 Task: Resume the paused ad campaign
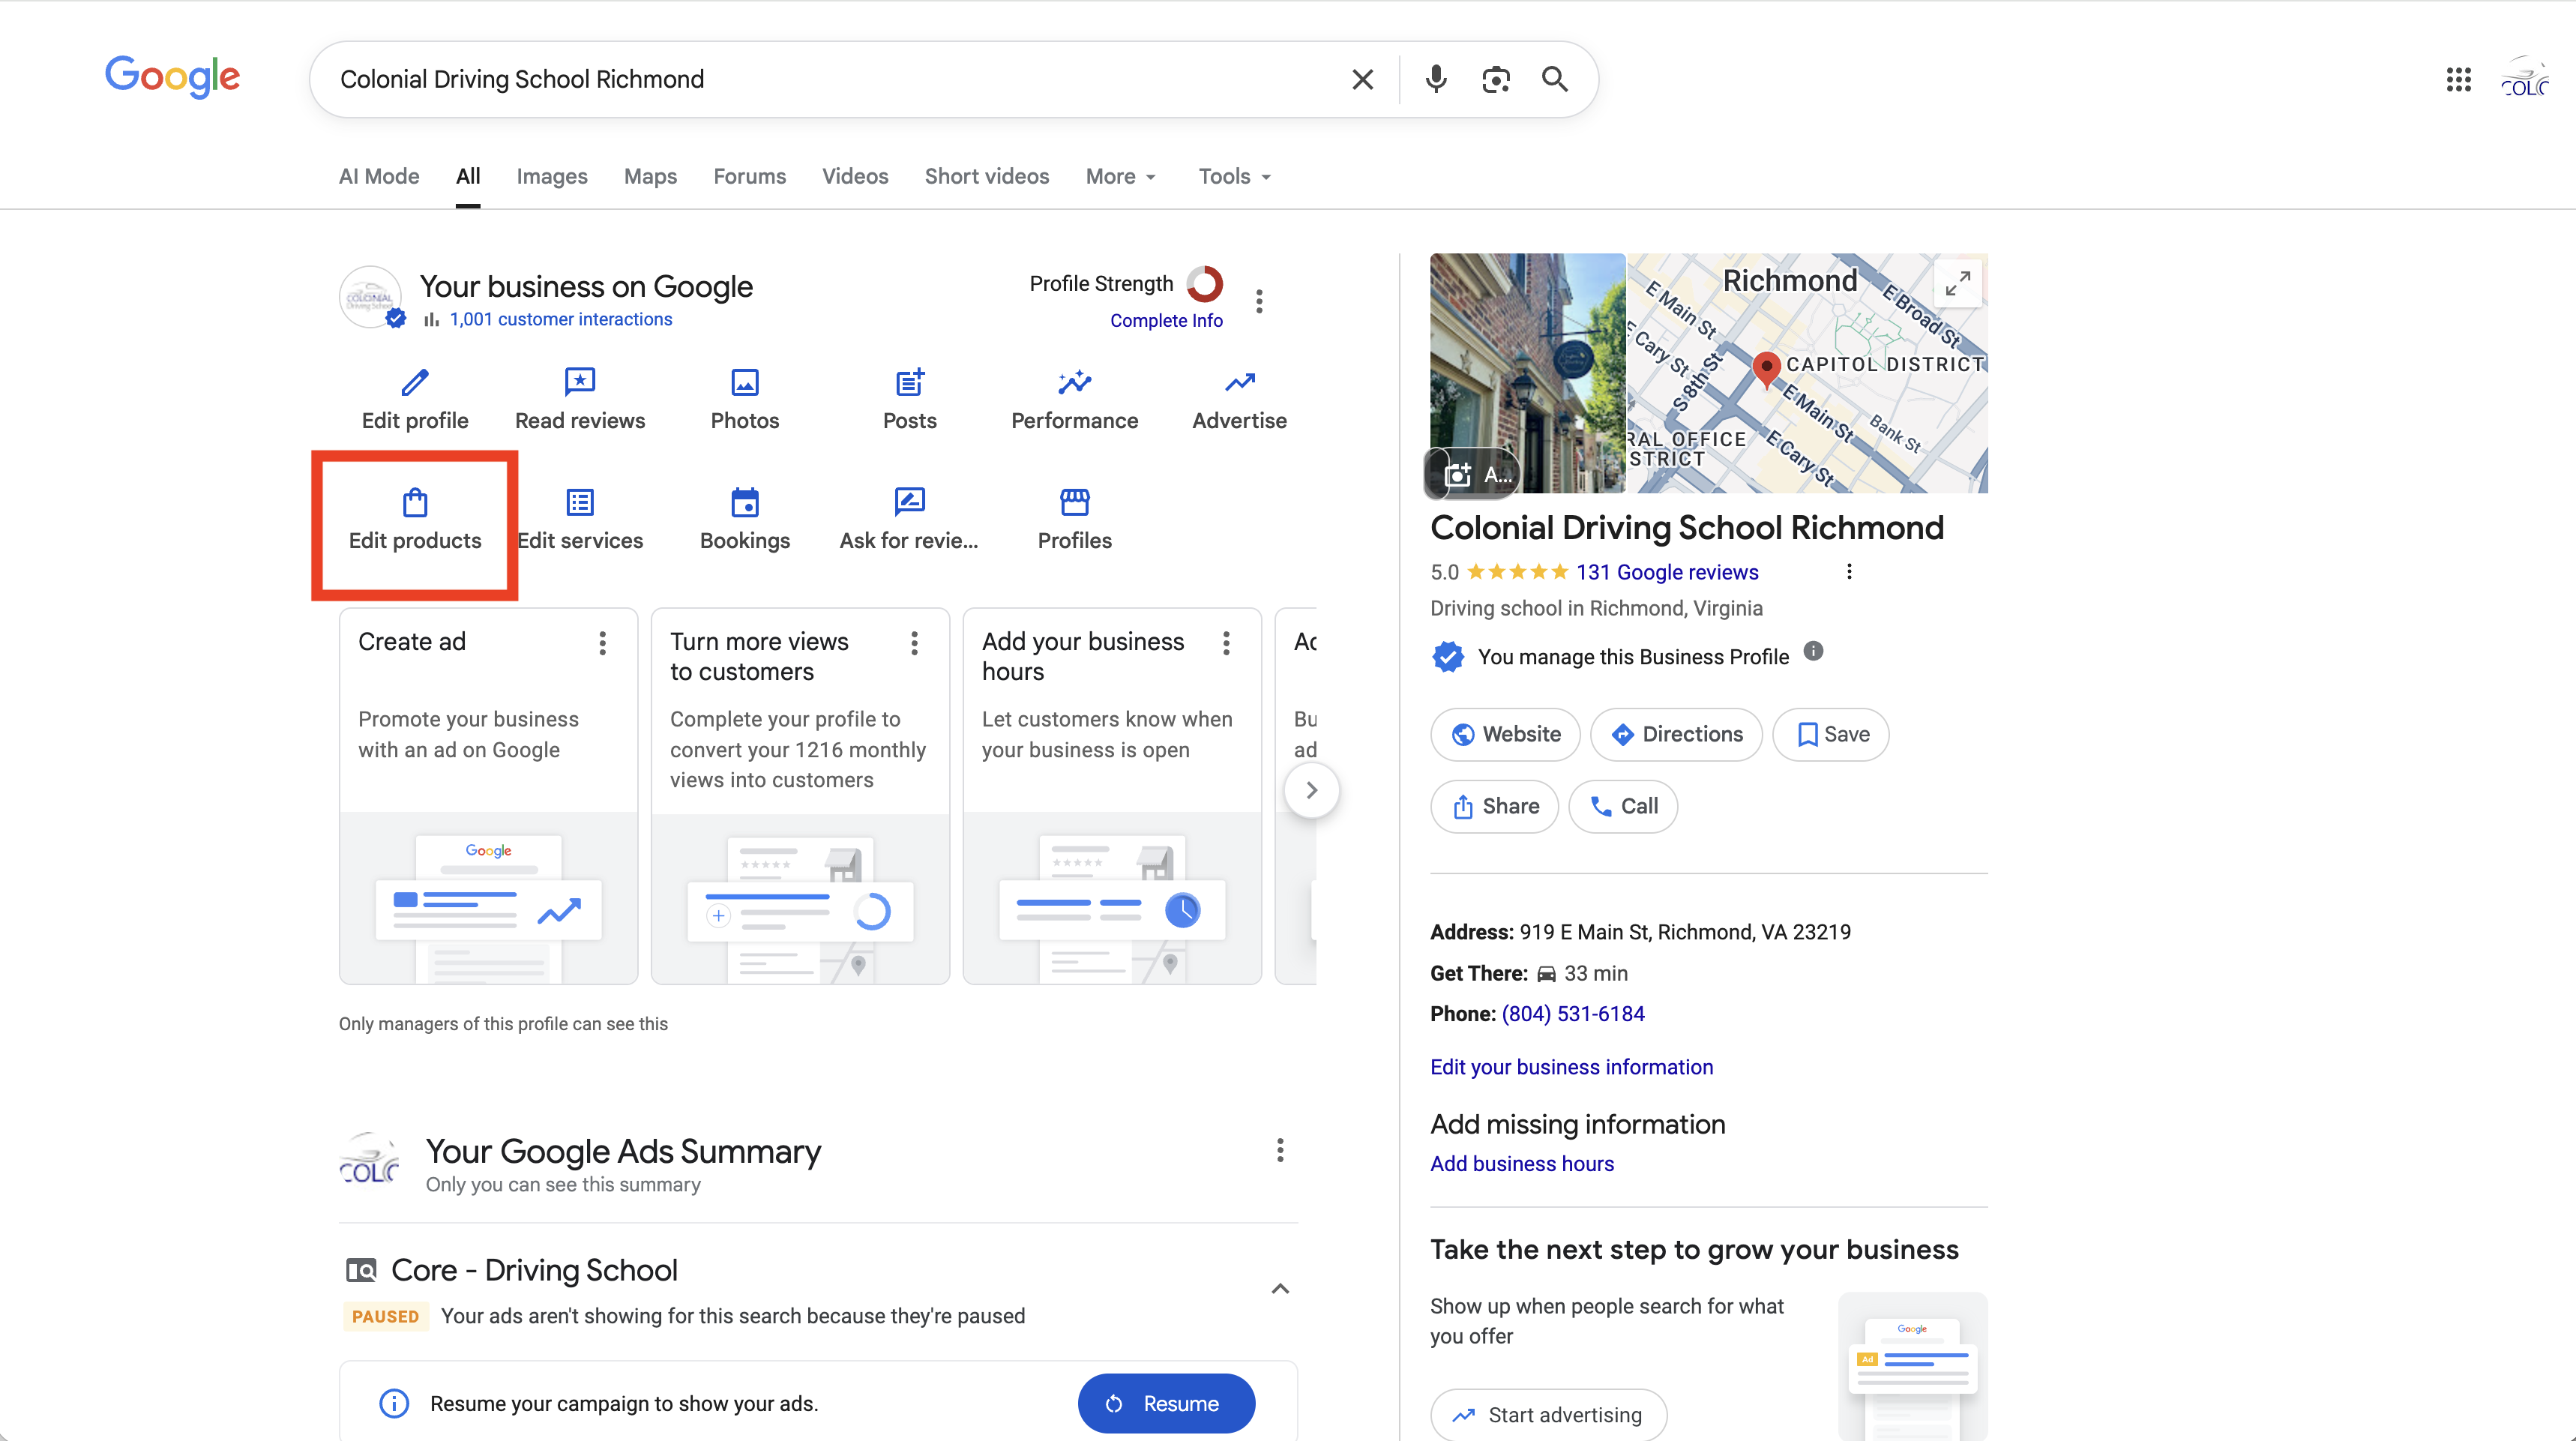1166,1403
